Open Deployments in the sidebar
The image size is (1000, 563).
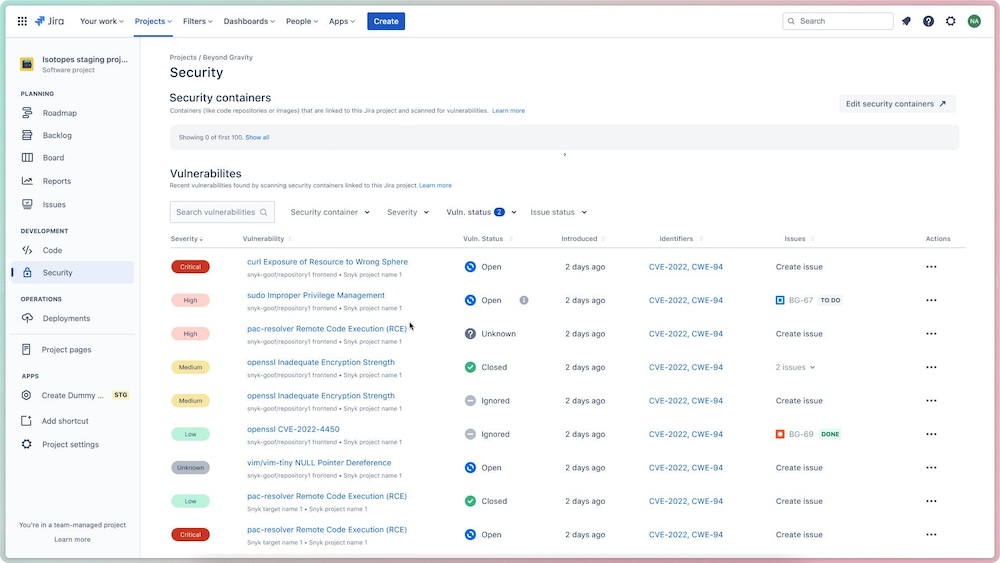[66, 318]
